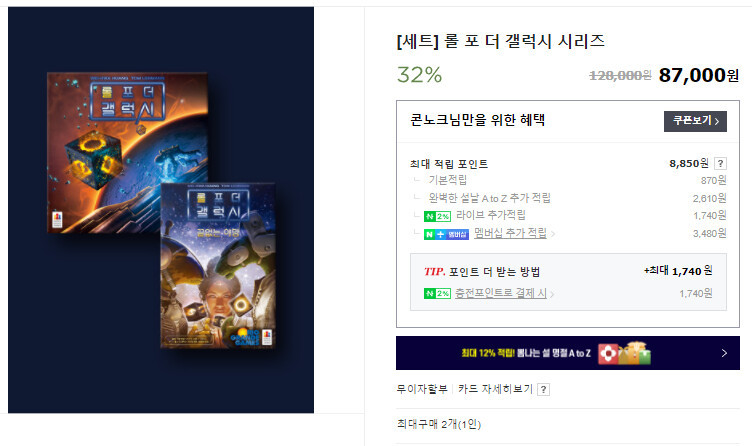Click the question mark beside 8,850원 points
The height and width of the screenshot is (446, 752).
(x=720, y=164)
